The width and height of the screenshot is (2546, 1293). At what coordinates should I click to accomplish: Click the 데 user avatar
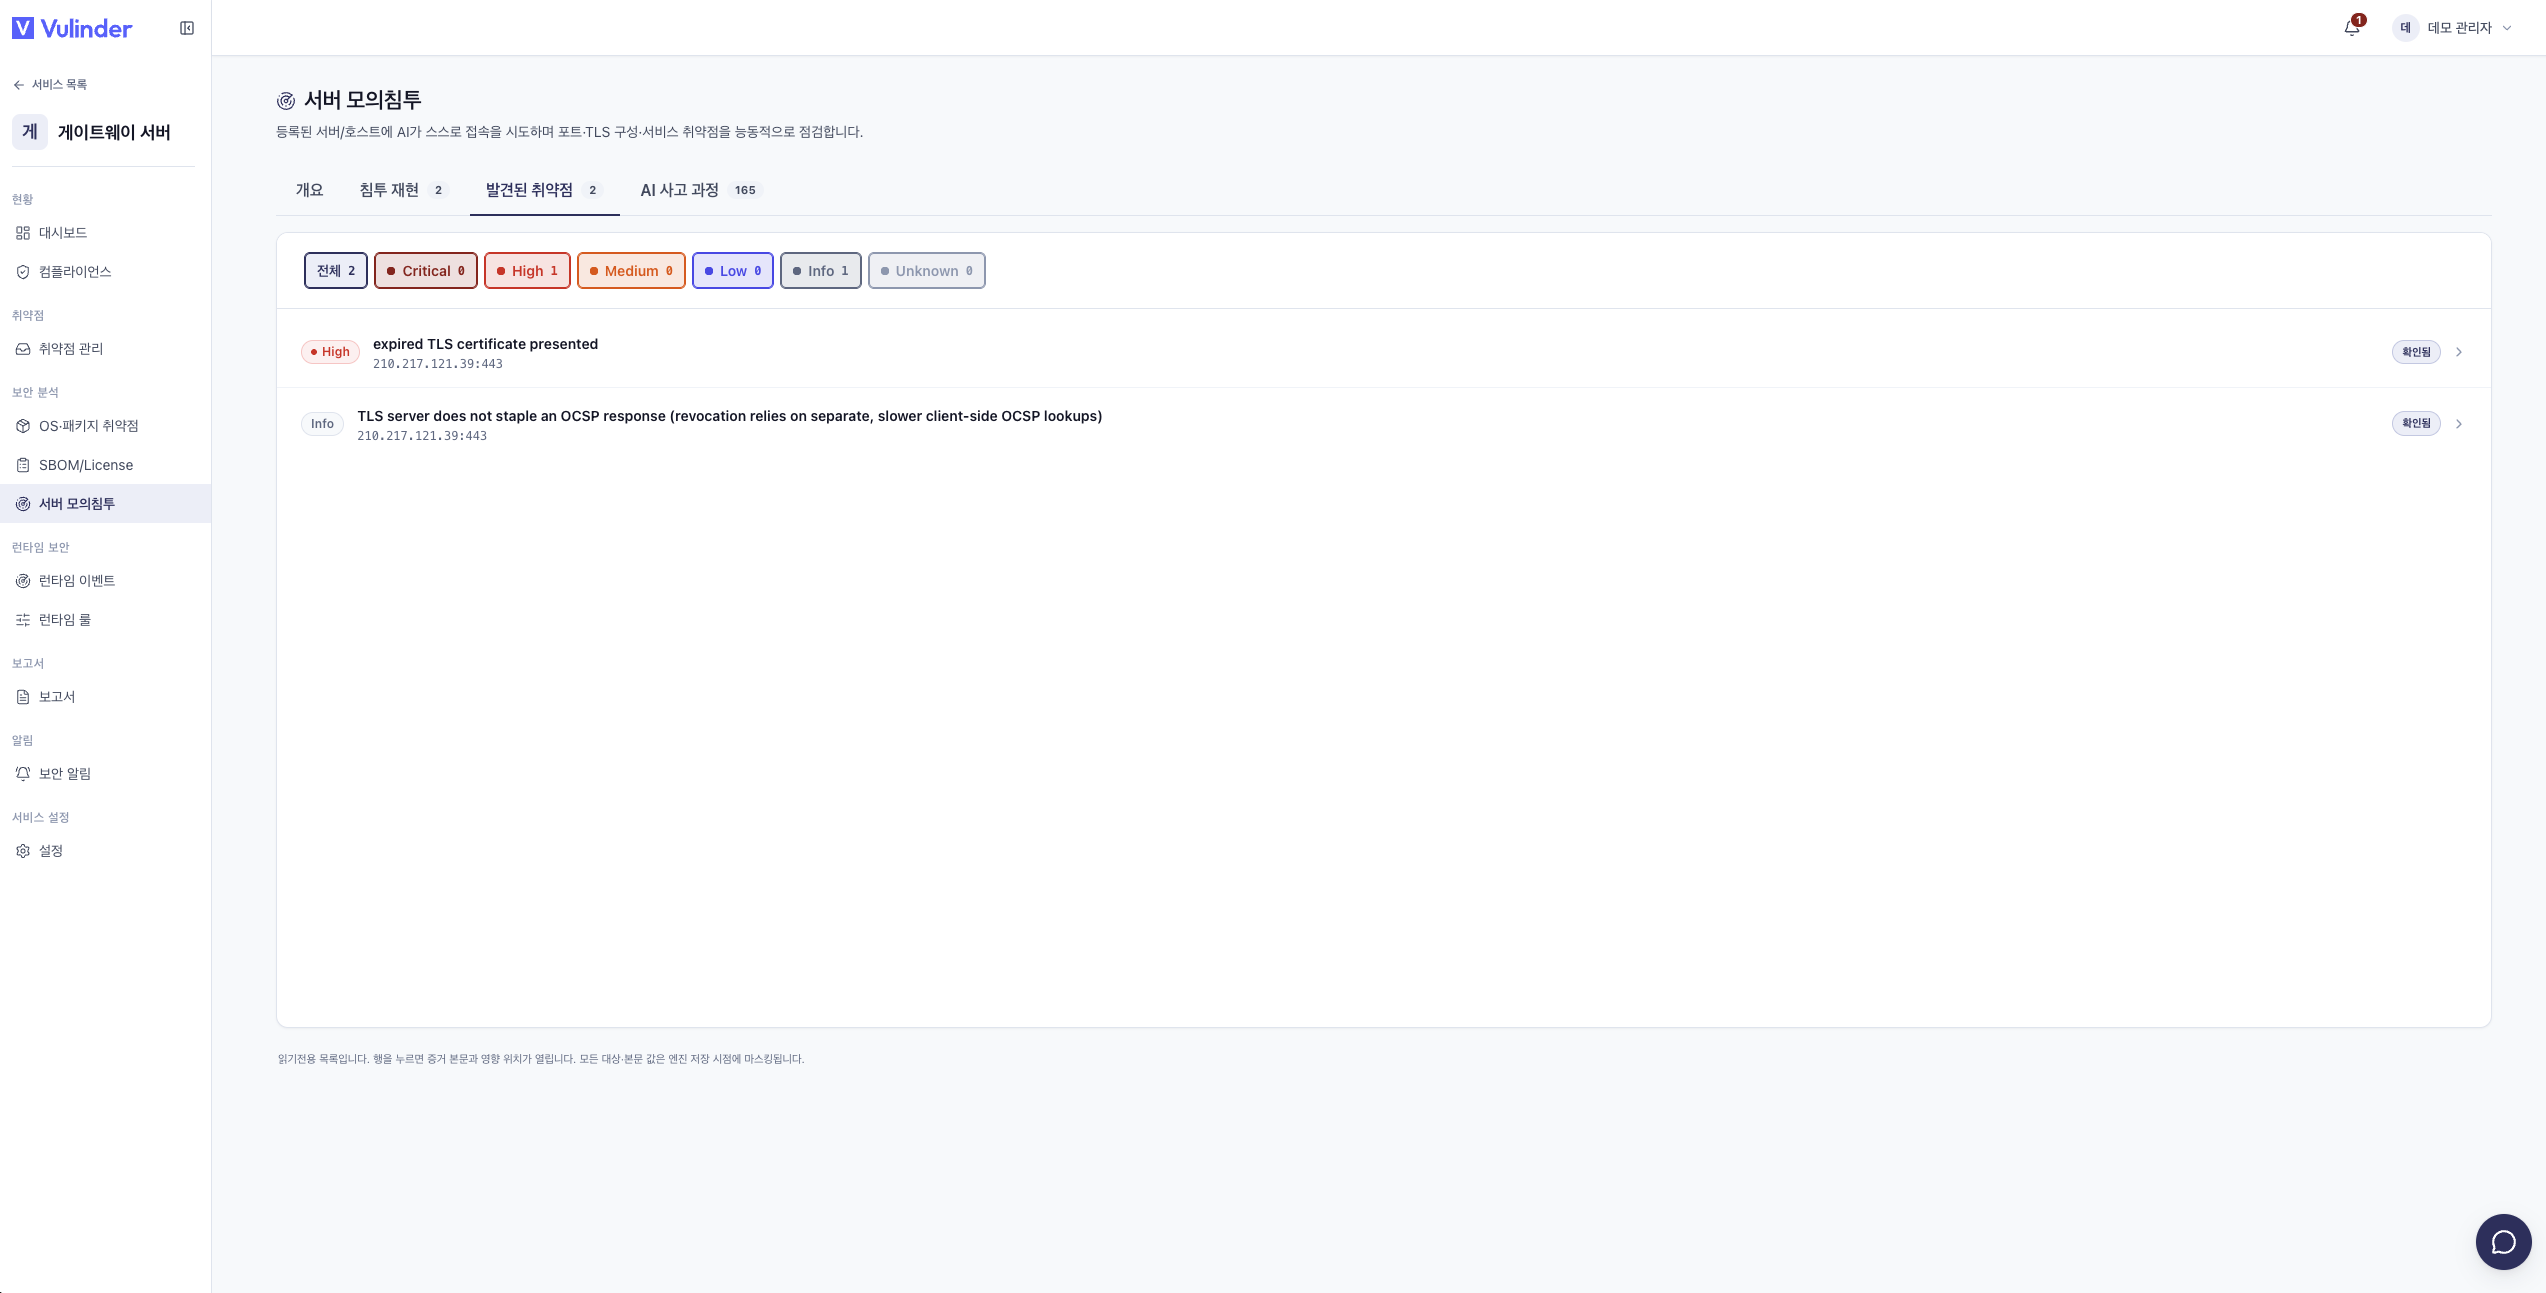point(2406,28)
